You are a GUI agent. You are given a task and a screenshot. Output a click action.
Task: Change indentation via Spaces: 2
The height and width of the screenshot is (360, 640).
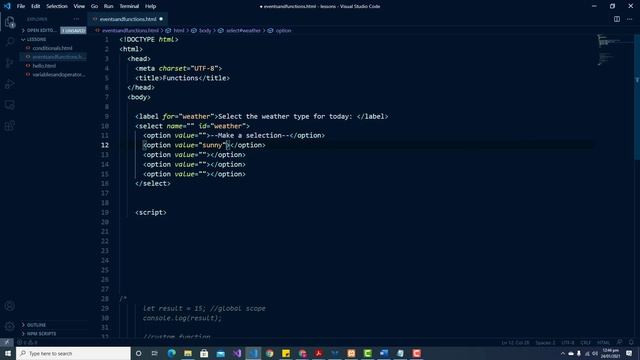coord(546,342)
